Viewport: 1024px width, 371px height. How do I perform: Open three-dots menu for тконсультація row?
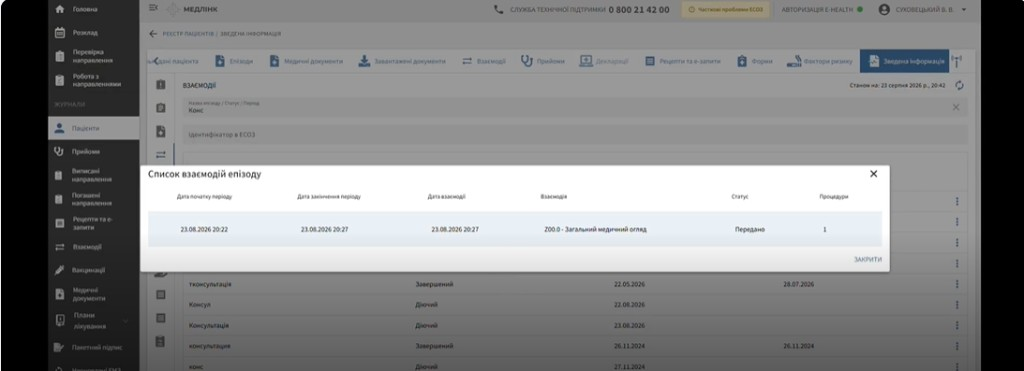[957, 284]
